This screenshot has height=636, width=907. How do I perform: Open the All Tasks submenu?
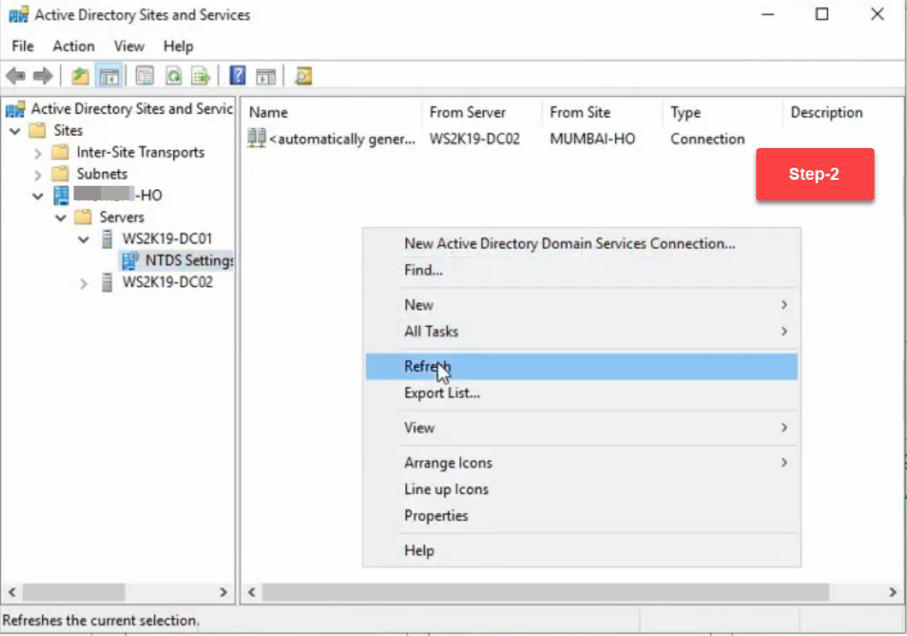581,331
